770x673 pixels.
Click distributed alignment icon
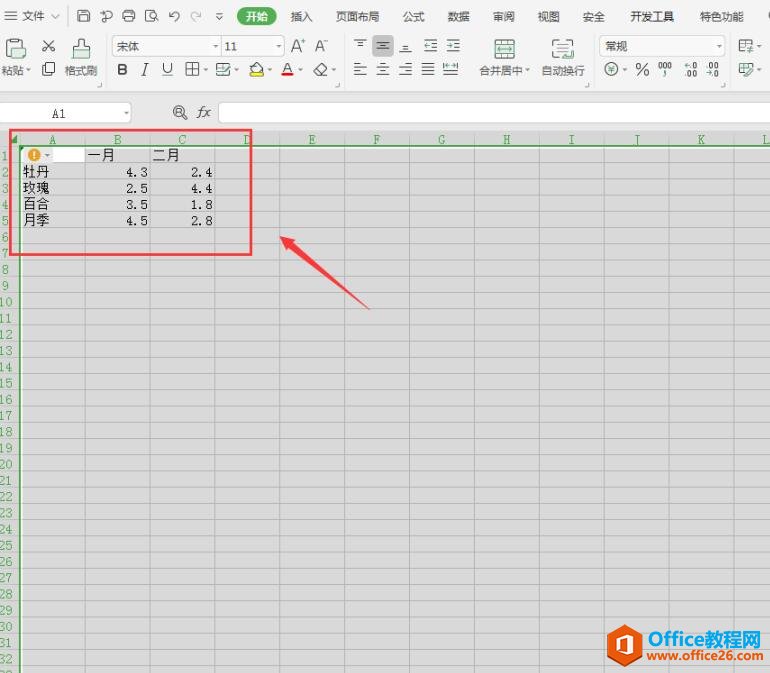coord(450,69)
